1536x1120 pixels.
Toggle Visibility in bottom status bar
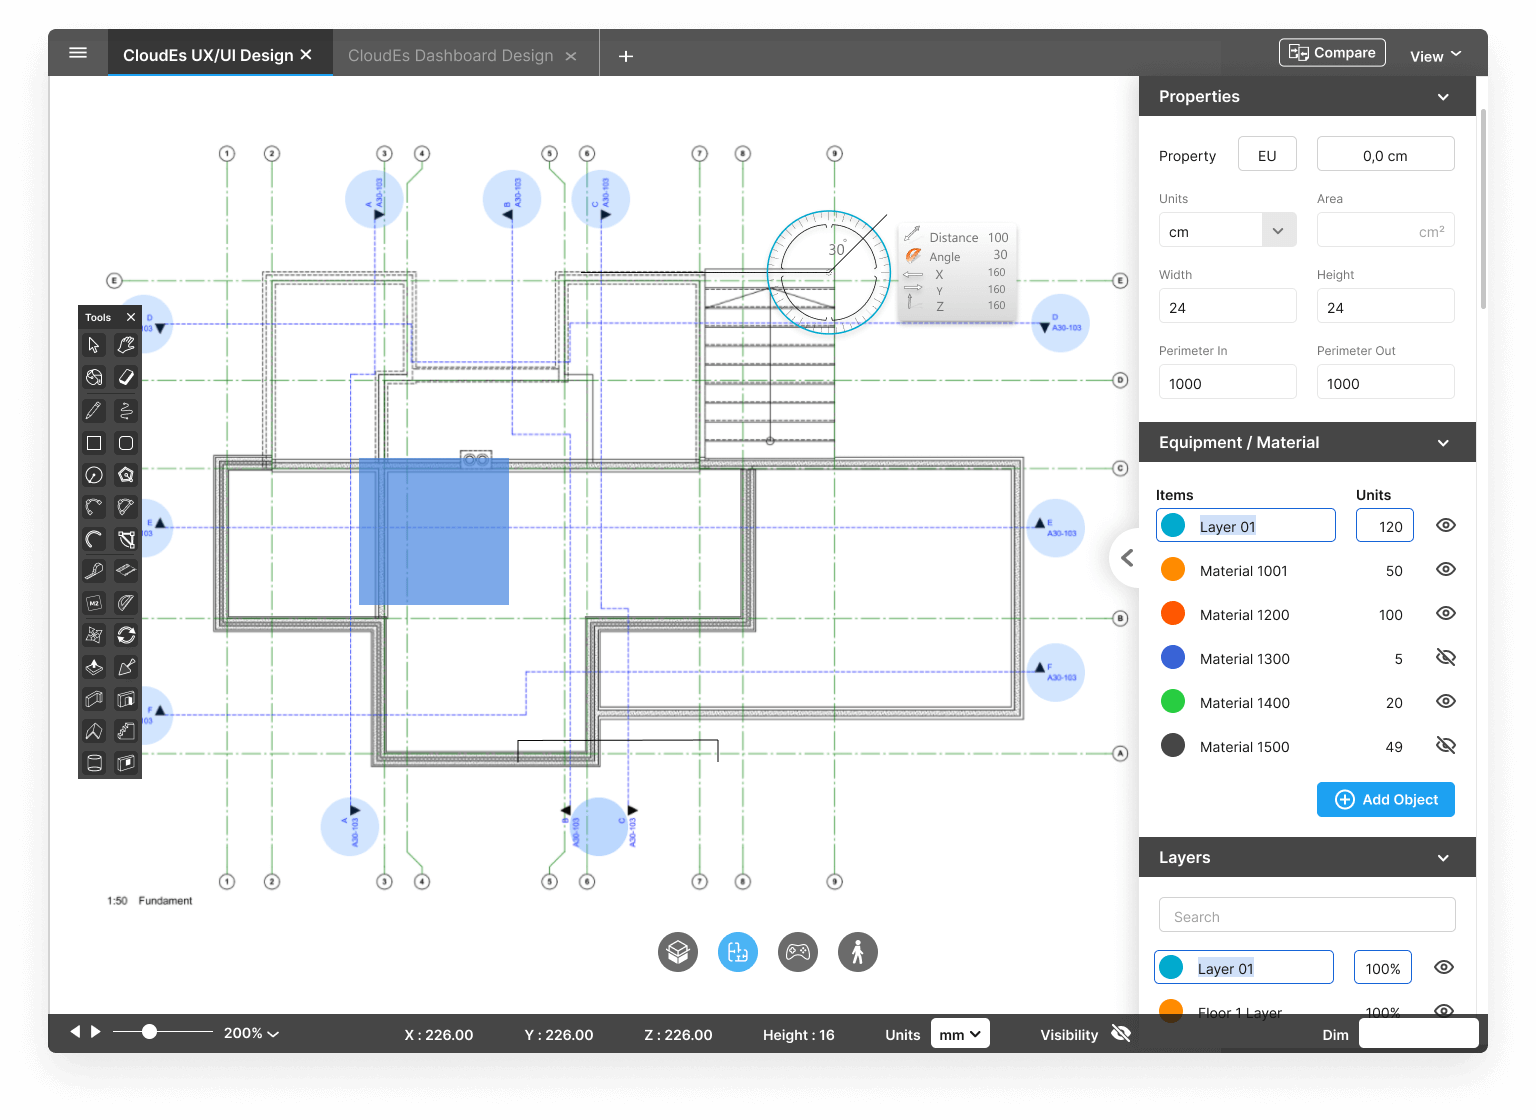[x=1121, y=1034]
